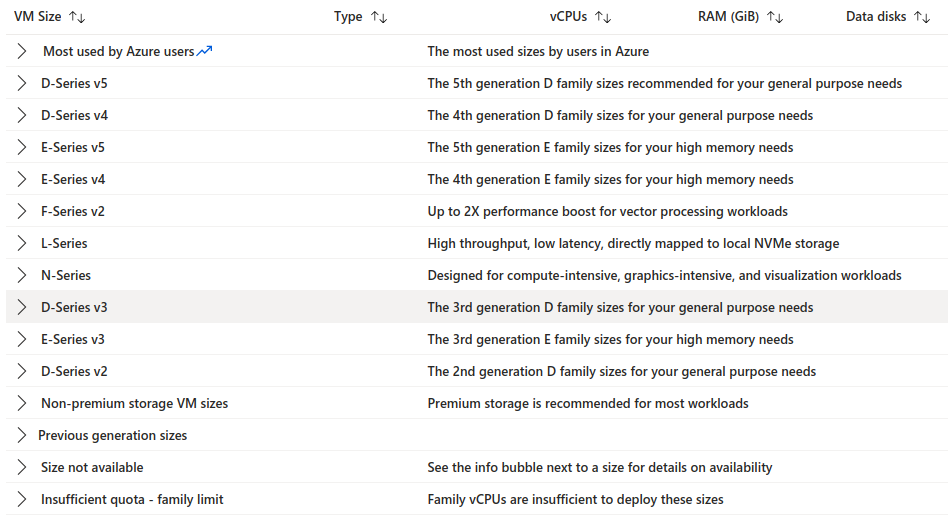Select the 'N-Series' row label

point(66,276)
